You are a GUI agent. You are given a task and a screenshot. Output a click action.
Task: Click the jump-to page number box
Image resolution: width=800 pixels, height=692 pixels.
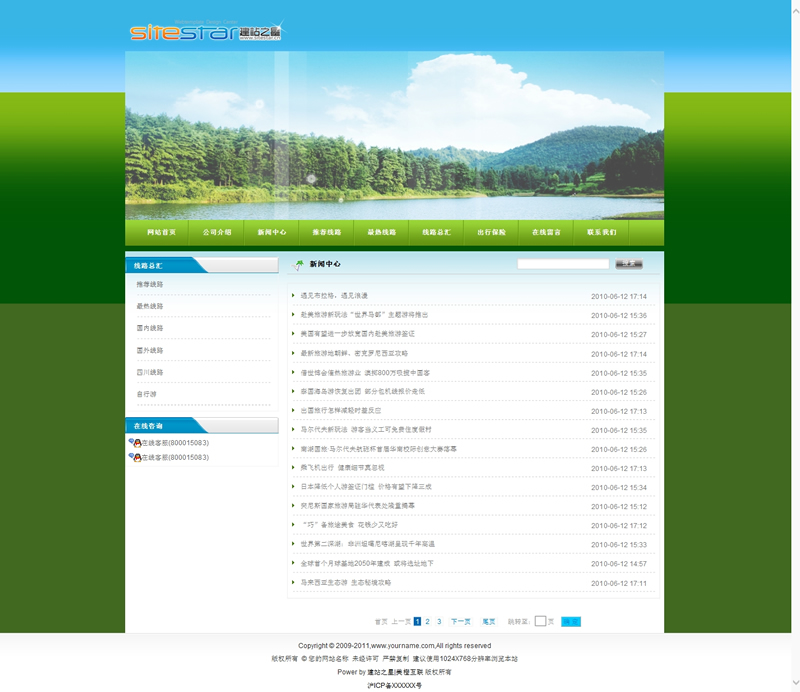pos(540,621)
